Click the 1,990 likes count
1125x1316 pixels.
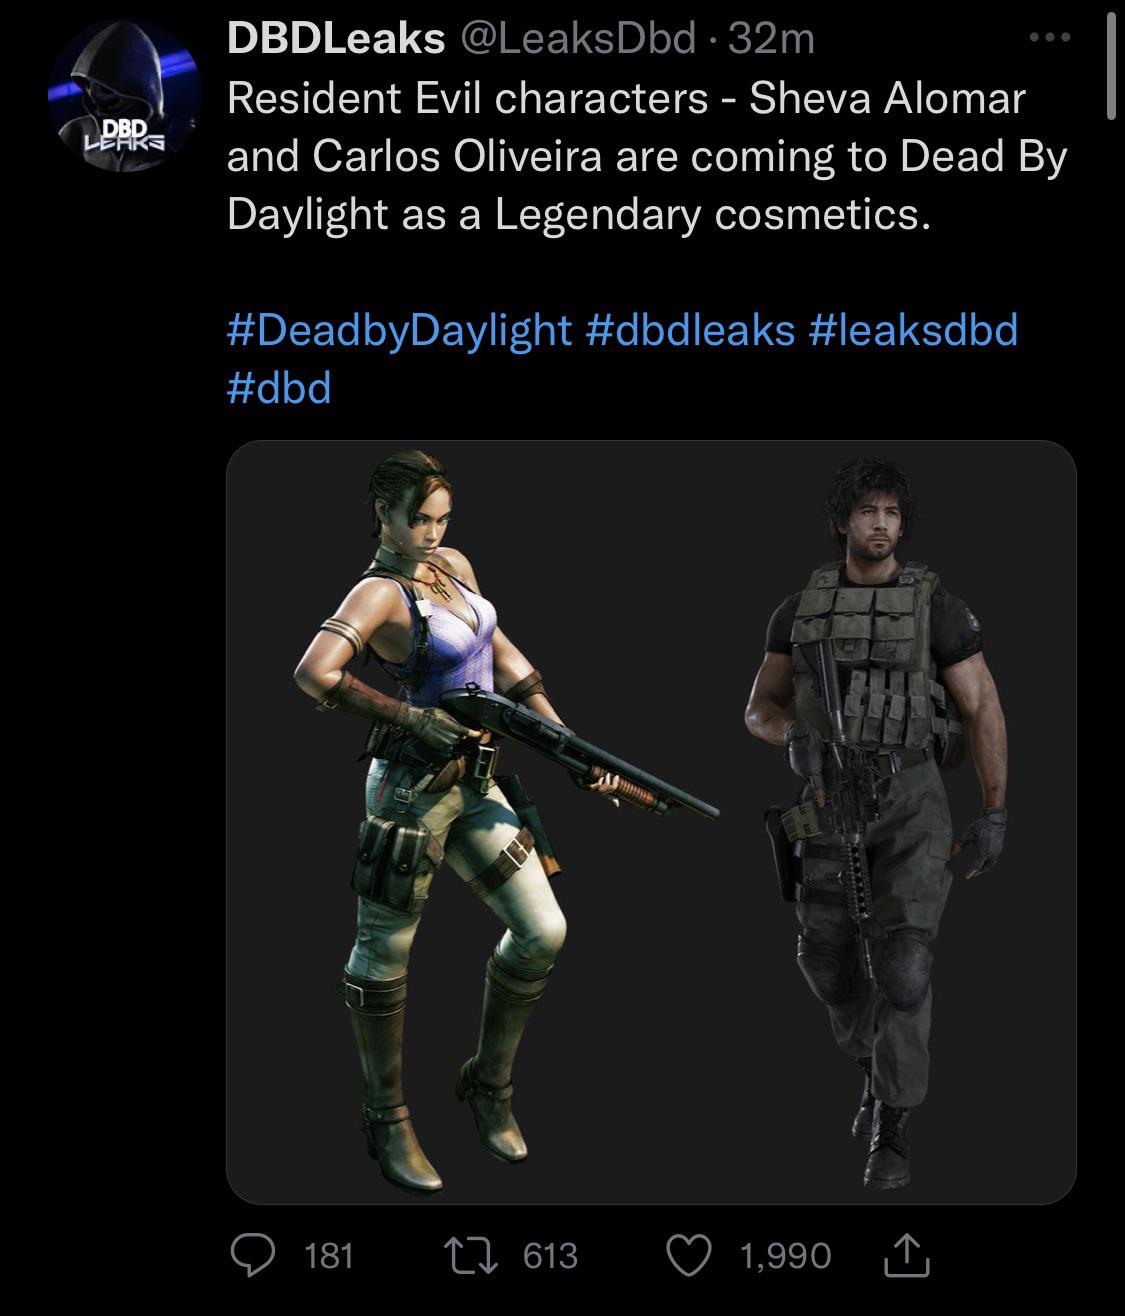coord(786,1255)
